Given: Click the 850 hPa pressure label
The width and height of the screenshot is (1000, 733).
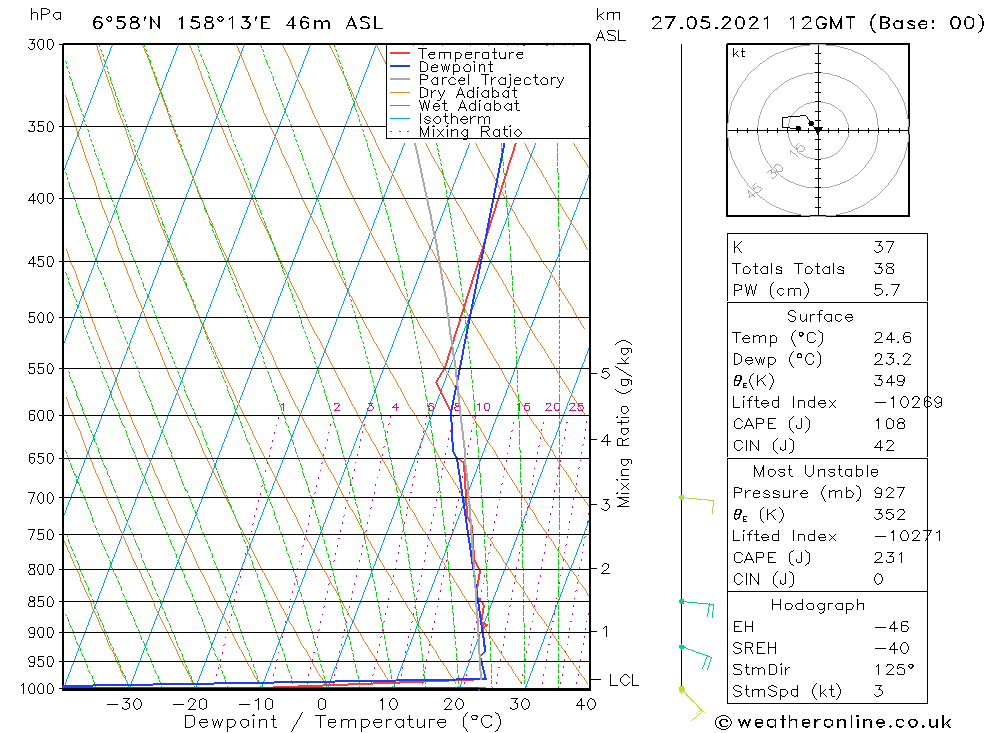Looking at the screenshot, I should [41, 602].
